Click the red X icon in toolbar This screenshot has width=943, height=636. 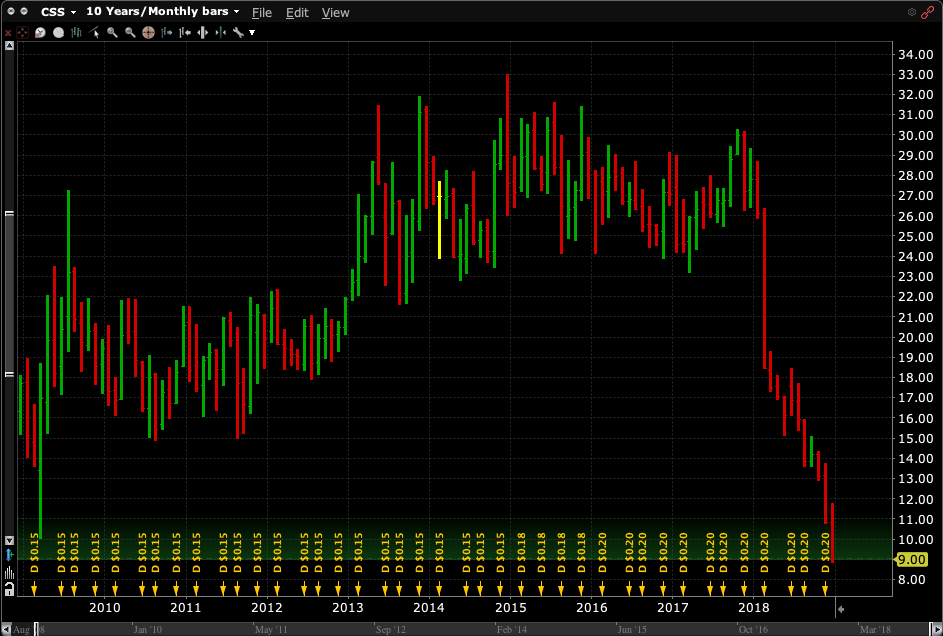(8, 32)
